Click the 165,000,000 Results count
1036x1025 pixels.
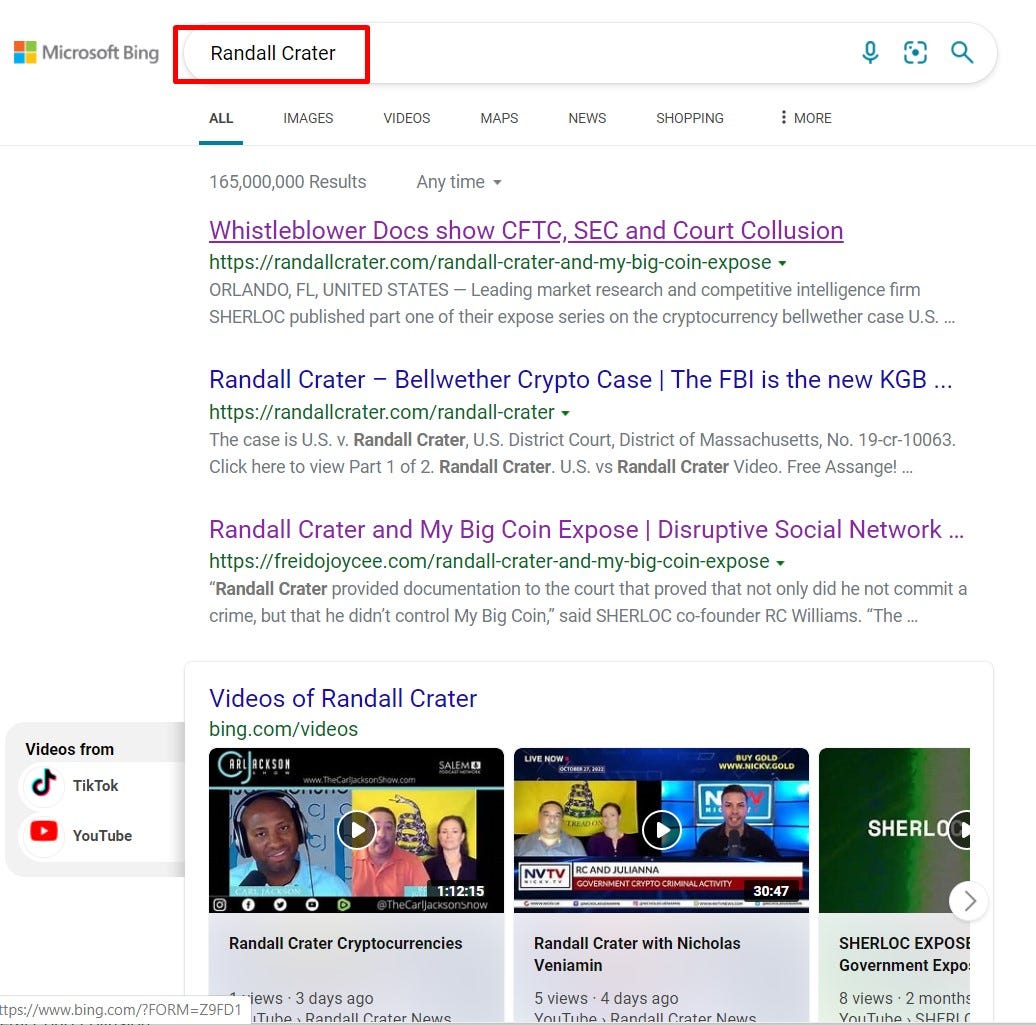coord(287,182)
